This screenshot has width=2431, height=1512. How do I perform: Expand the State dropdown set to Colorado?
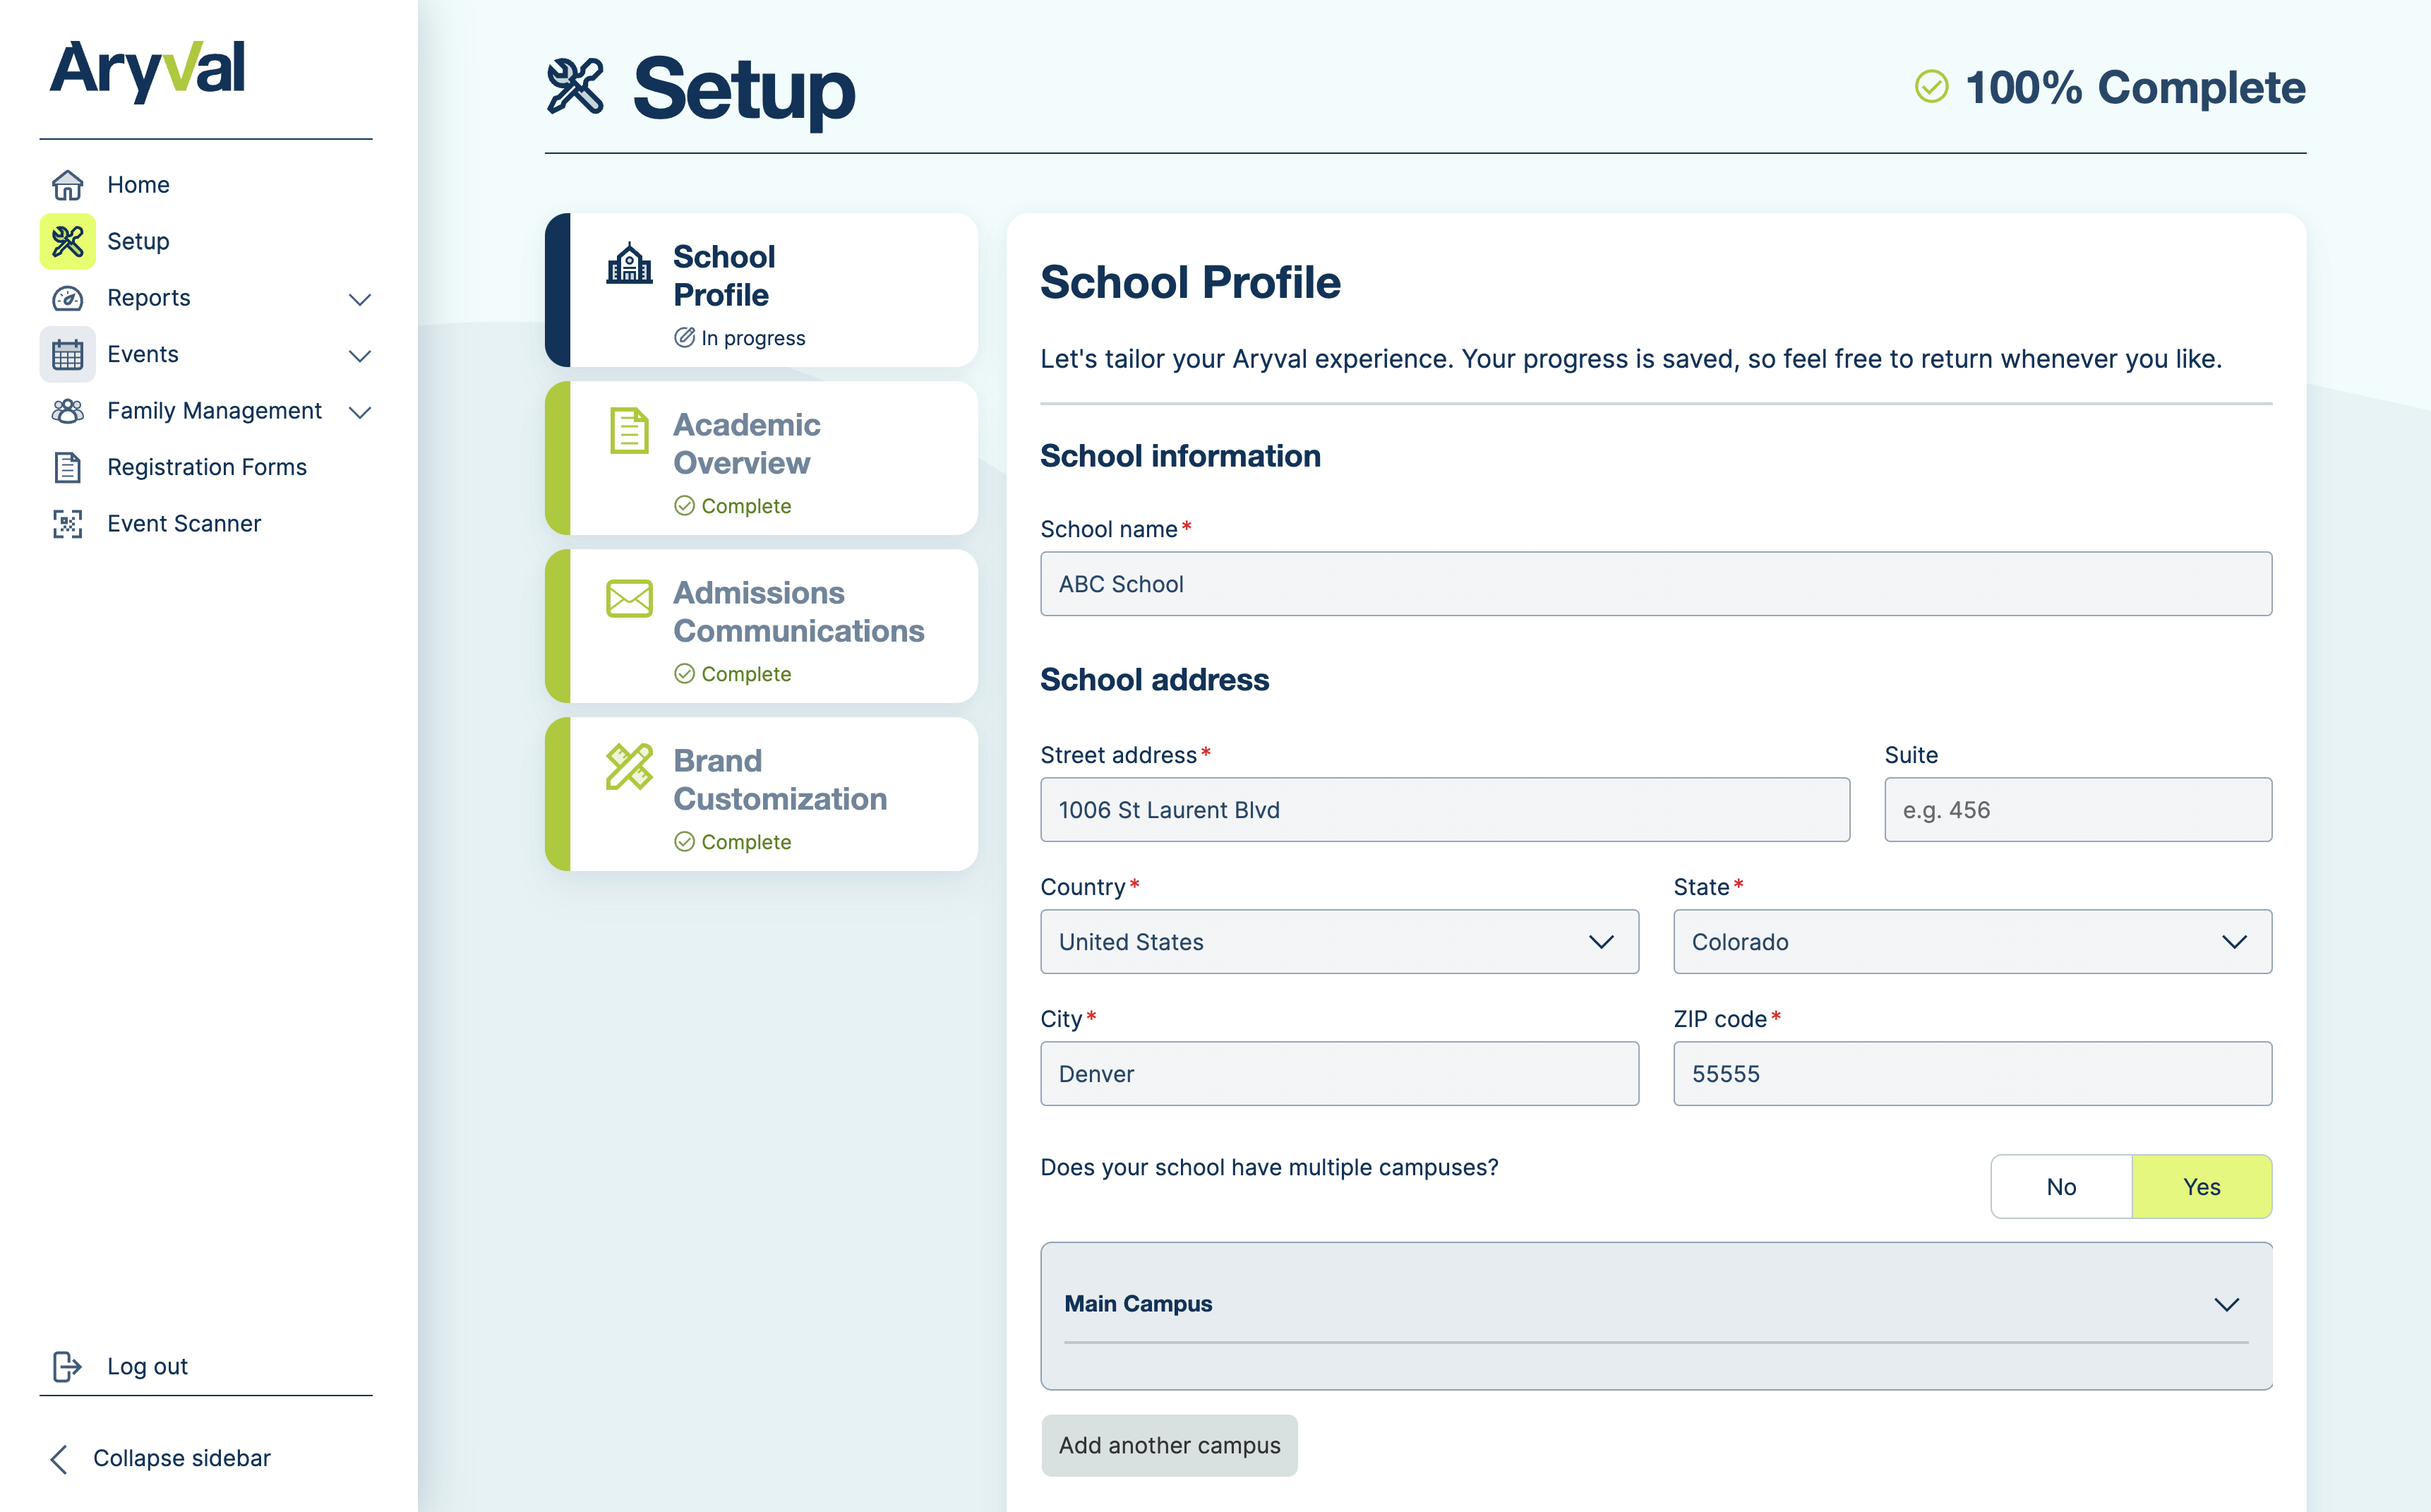click(x=1971, y=941)
